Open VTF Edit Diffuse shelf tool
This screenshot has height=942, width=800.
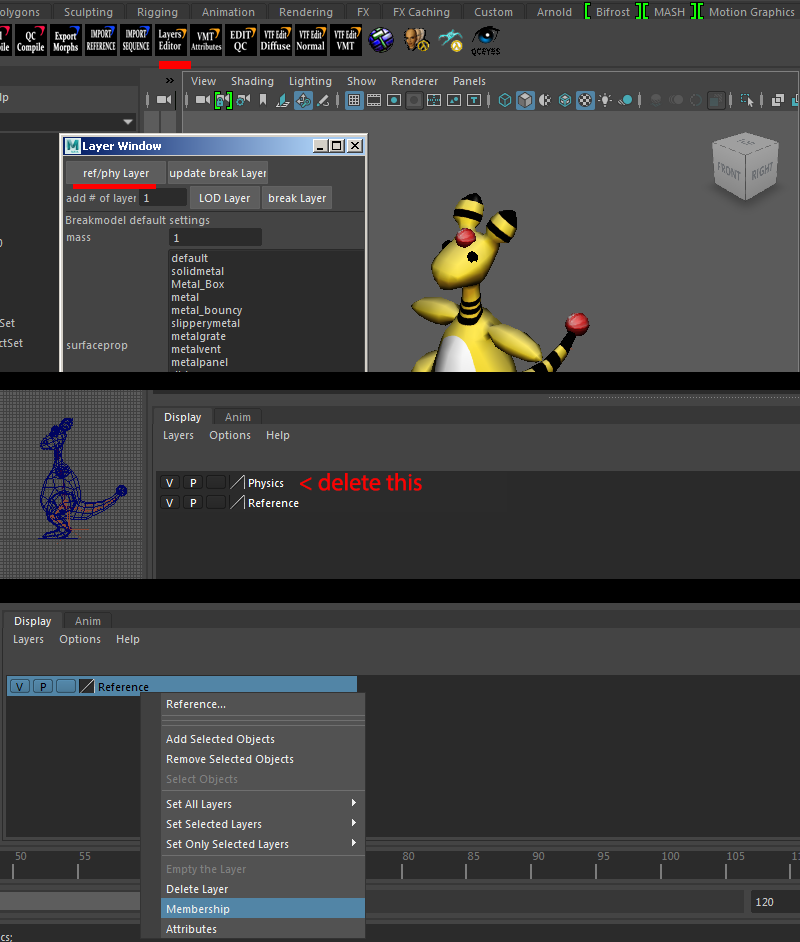[276, 41]
